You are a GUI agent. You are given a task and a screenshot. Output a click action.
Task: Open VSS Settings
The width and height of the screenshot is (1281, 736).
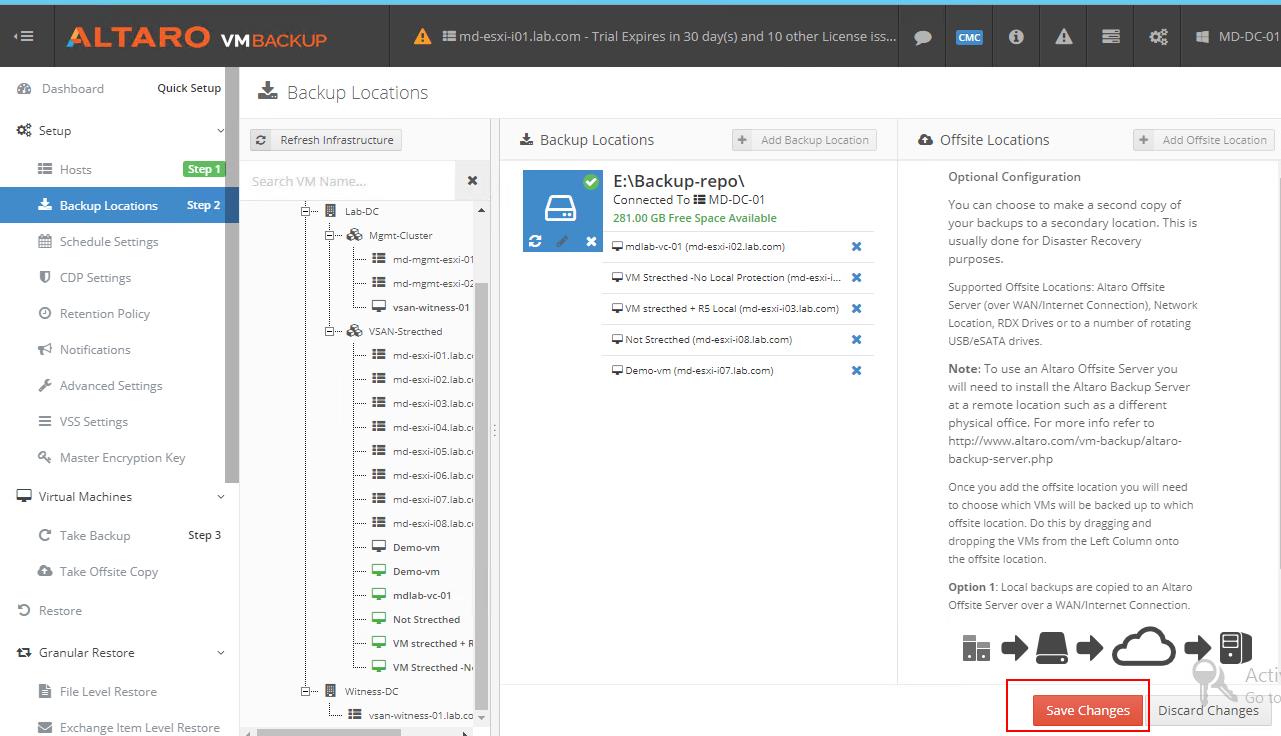[x=93, y=422]
